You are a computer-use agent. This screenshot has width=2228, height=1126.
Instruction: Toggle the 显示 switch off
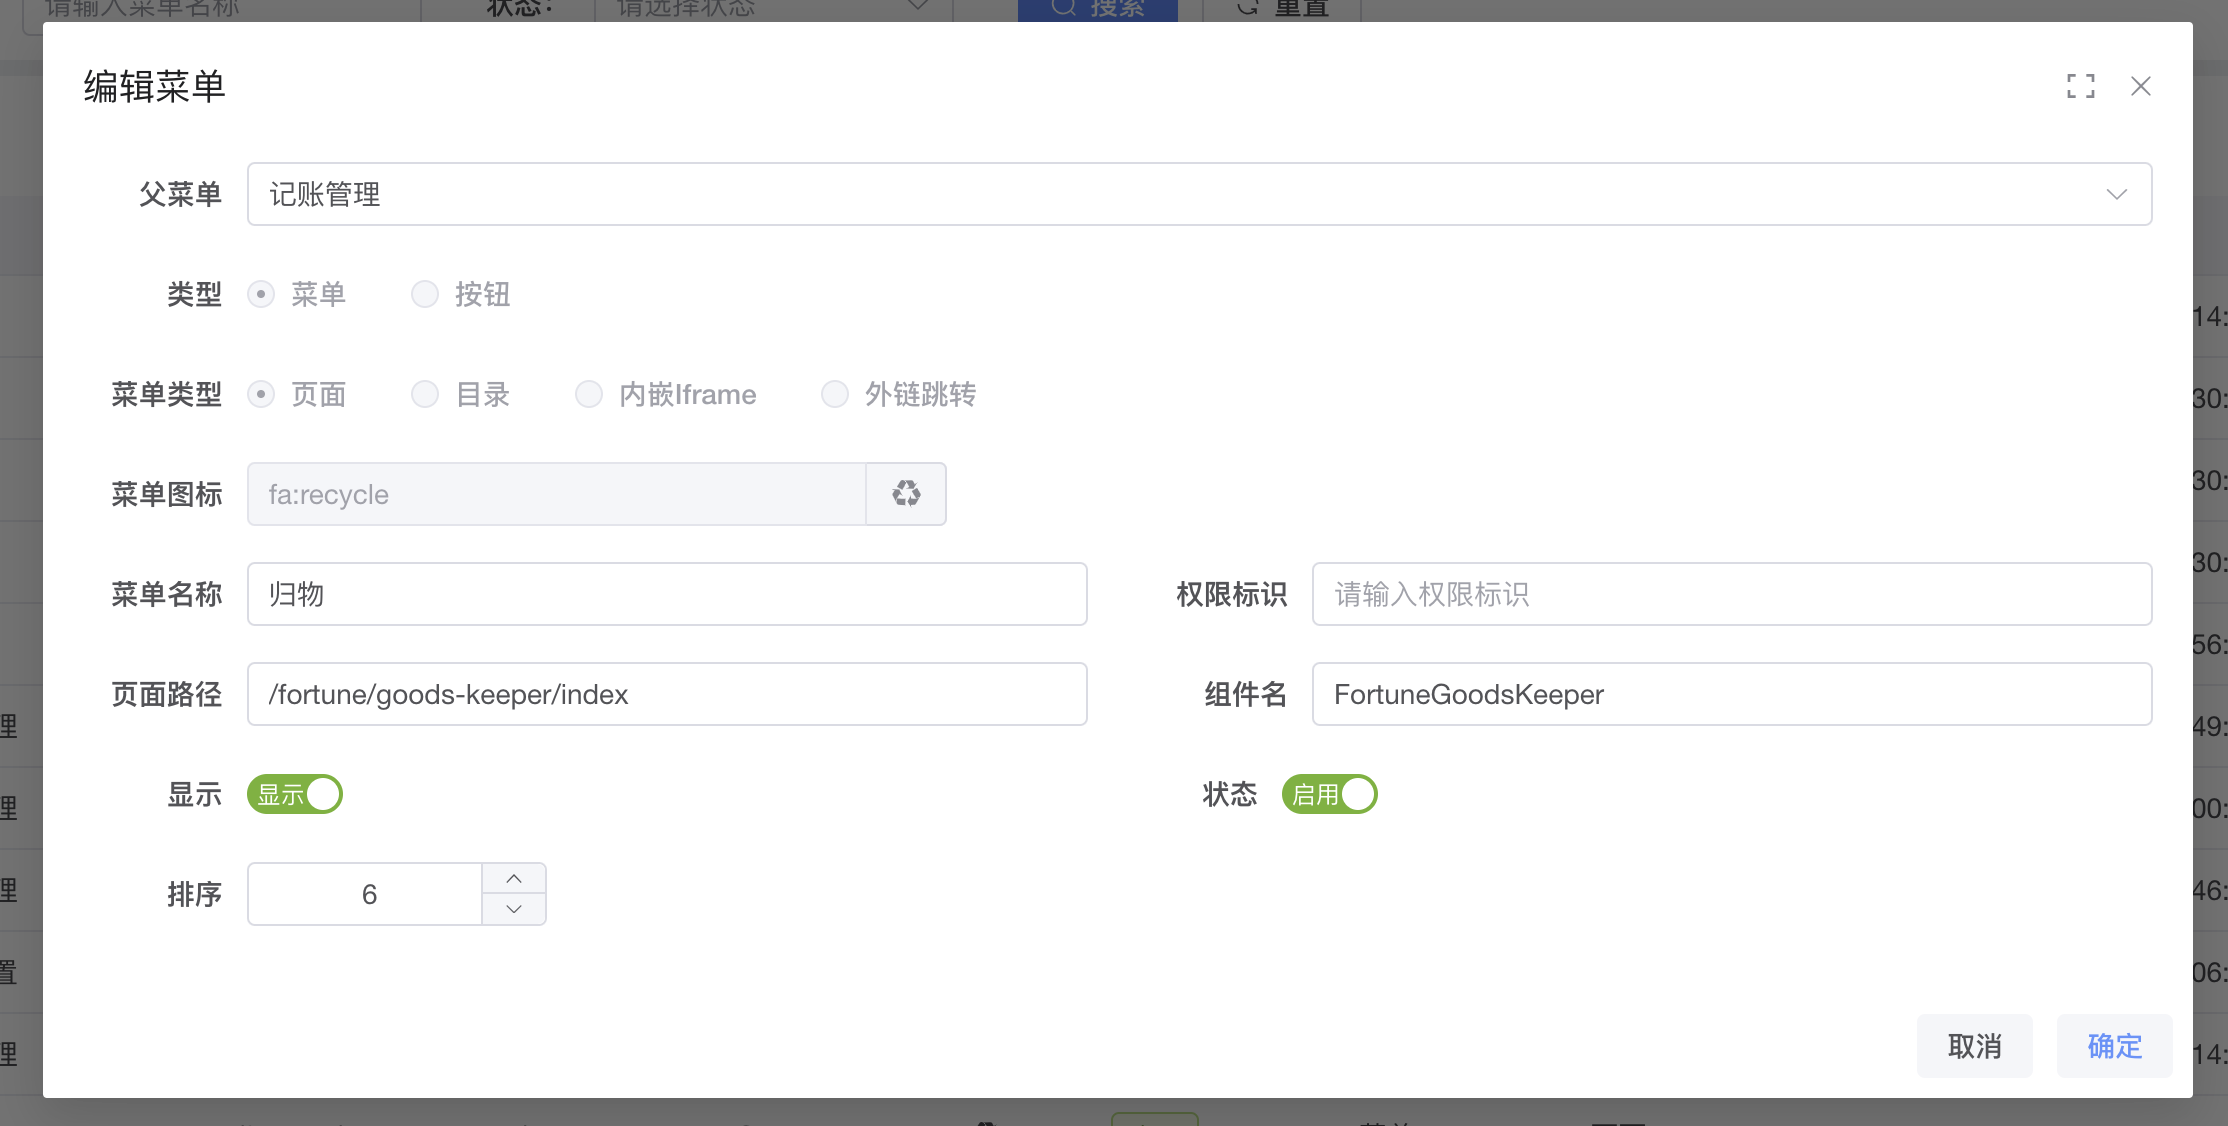pos(295,794)
